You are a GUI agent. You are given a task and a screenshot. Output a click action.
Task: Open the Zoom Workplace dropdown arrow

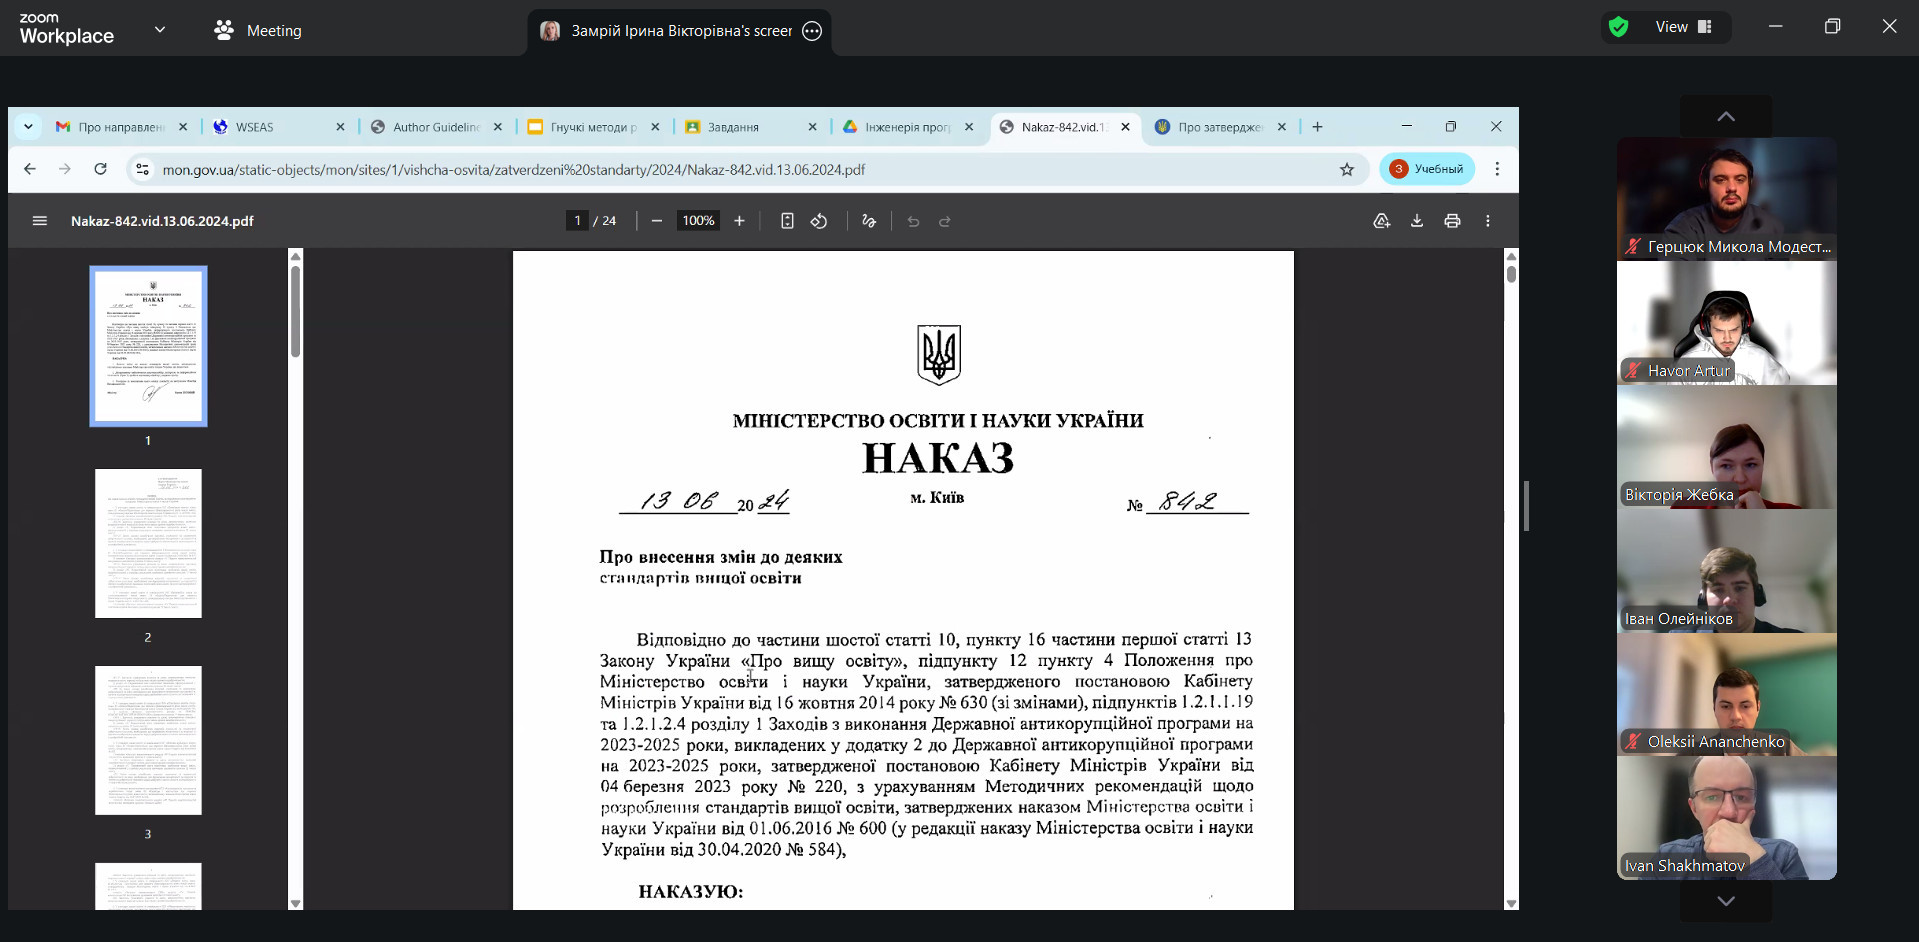click(x=160, y=30)
